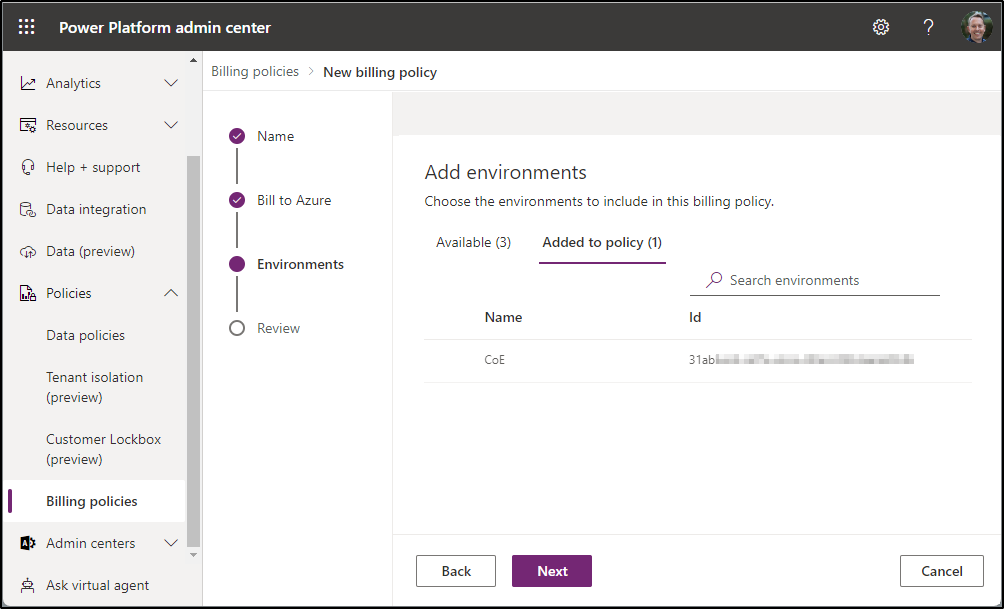The height and width of the screenshot is (609, 1004).
Task: Expand the Resources section chevron
Action: 171,125
